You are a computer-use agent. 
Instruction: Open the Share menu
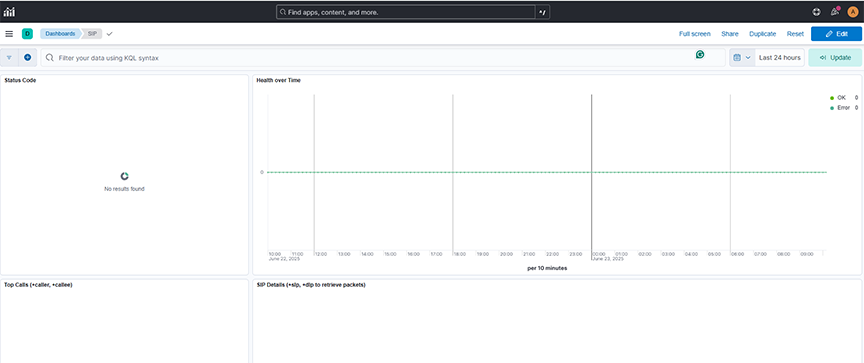(730, 34)
